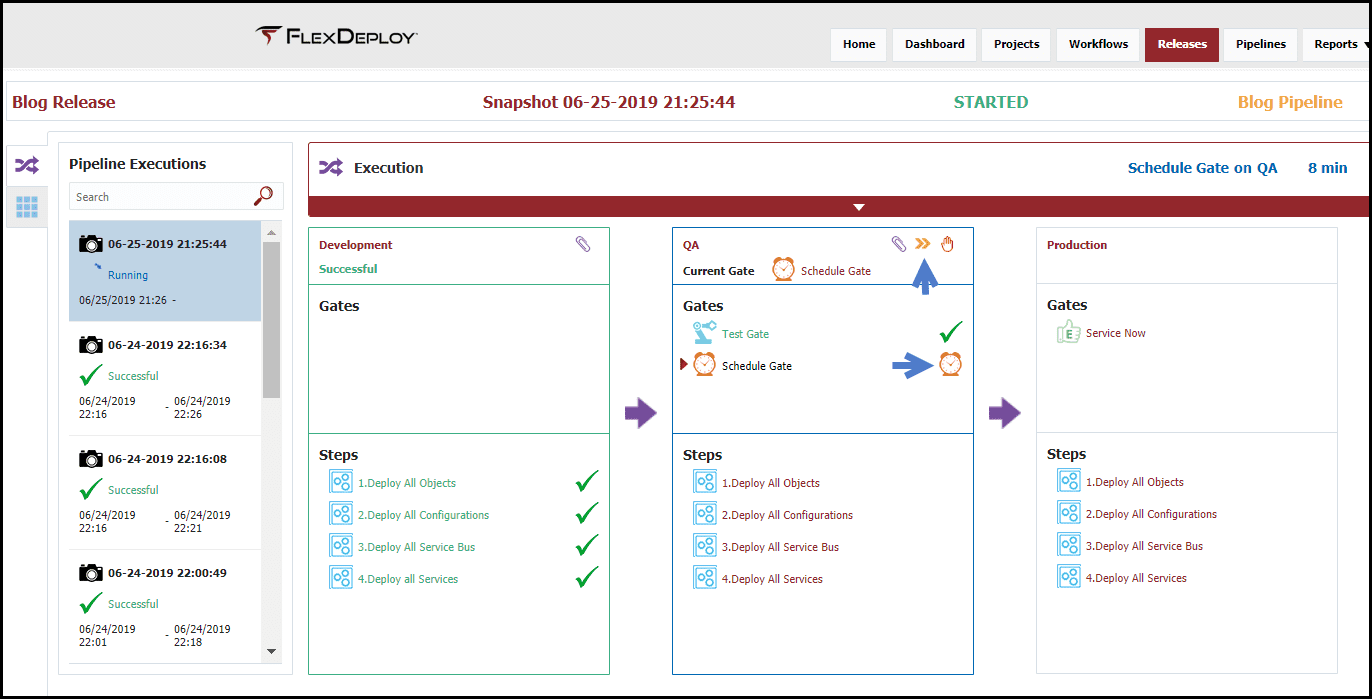Collapse the Execution panel with white triangle
Viewport: 1372px width, 699px height.
[x=858, y=207]
